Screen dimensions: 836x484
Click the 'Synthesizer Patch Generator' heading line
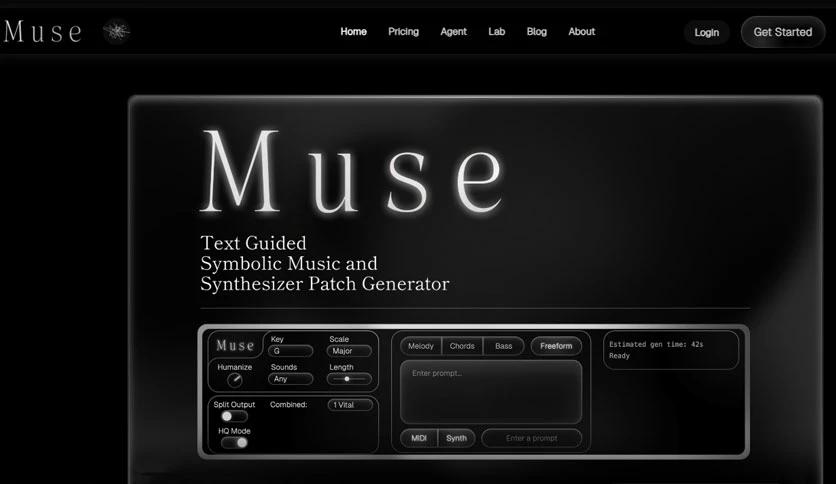click(325, 284)
